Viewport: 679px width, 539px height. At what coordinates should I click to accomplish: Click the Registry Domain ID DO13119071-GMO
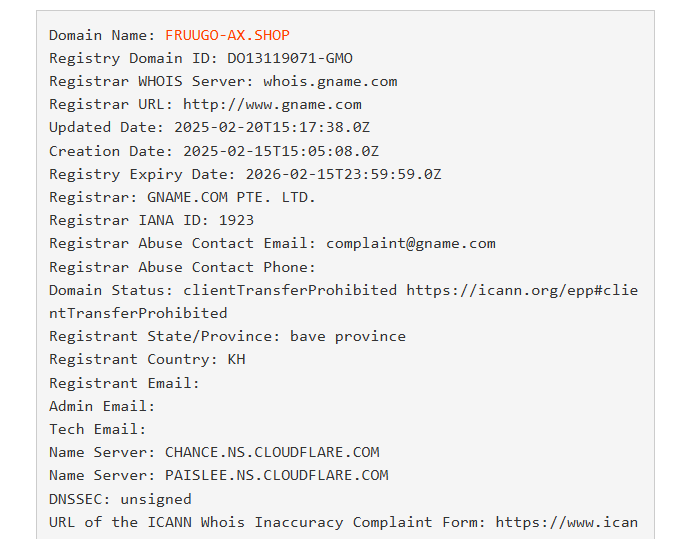coord(290,58)
